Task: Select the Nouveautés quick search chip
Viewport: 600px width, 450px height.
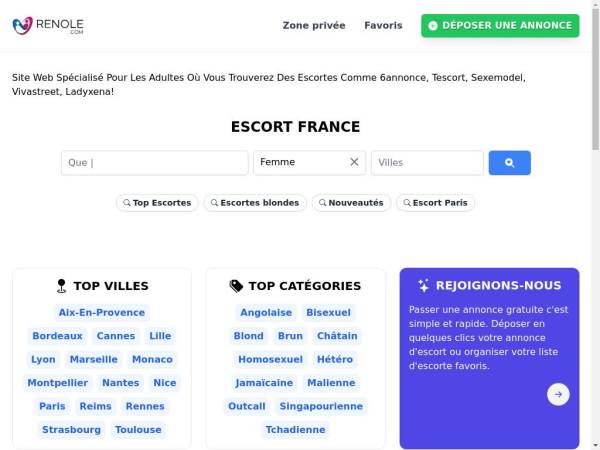Action: pyautogui.click(x=351, y=203)
